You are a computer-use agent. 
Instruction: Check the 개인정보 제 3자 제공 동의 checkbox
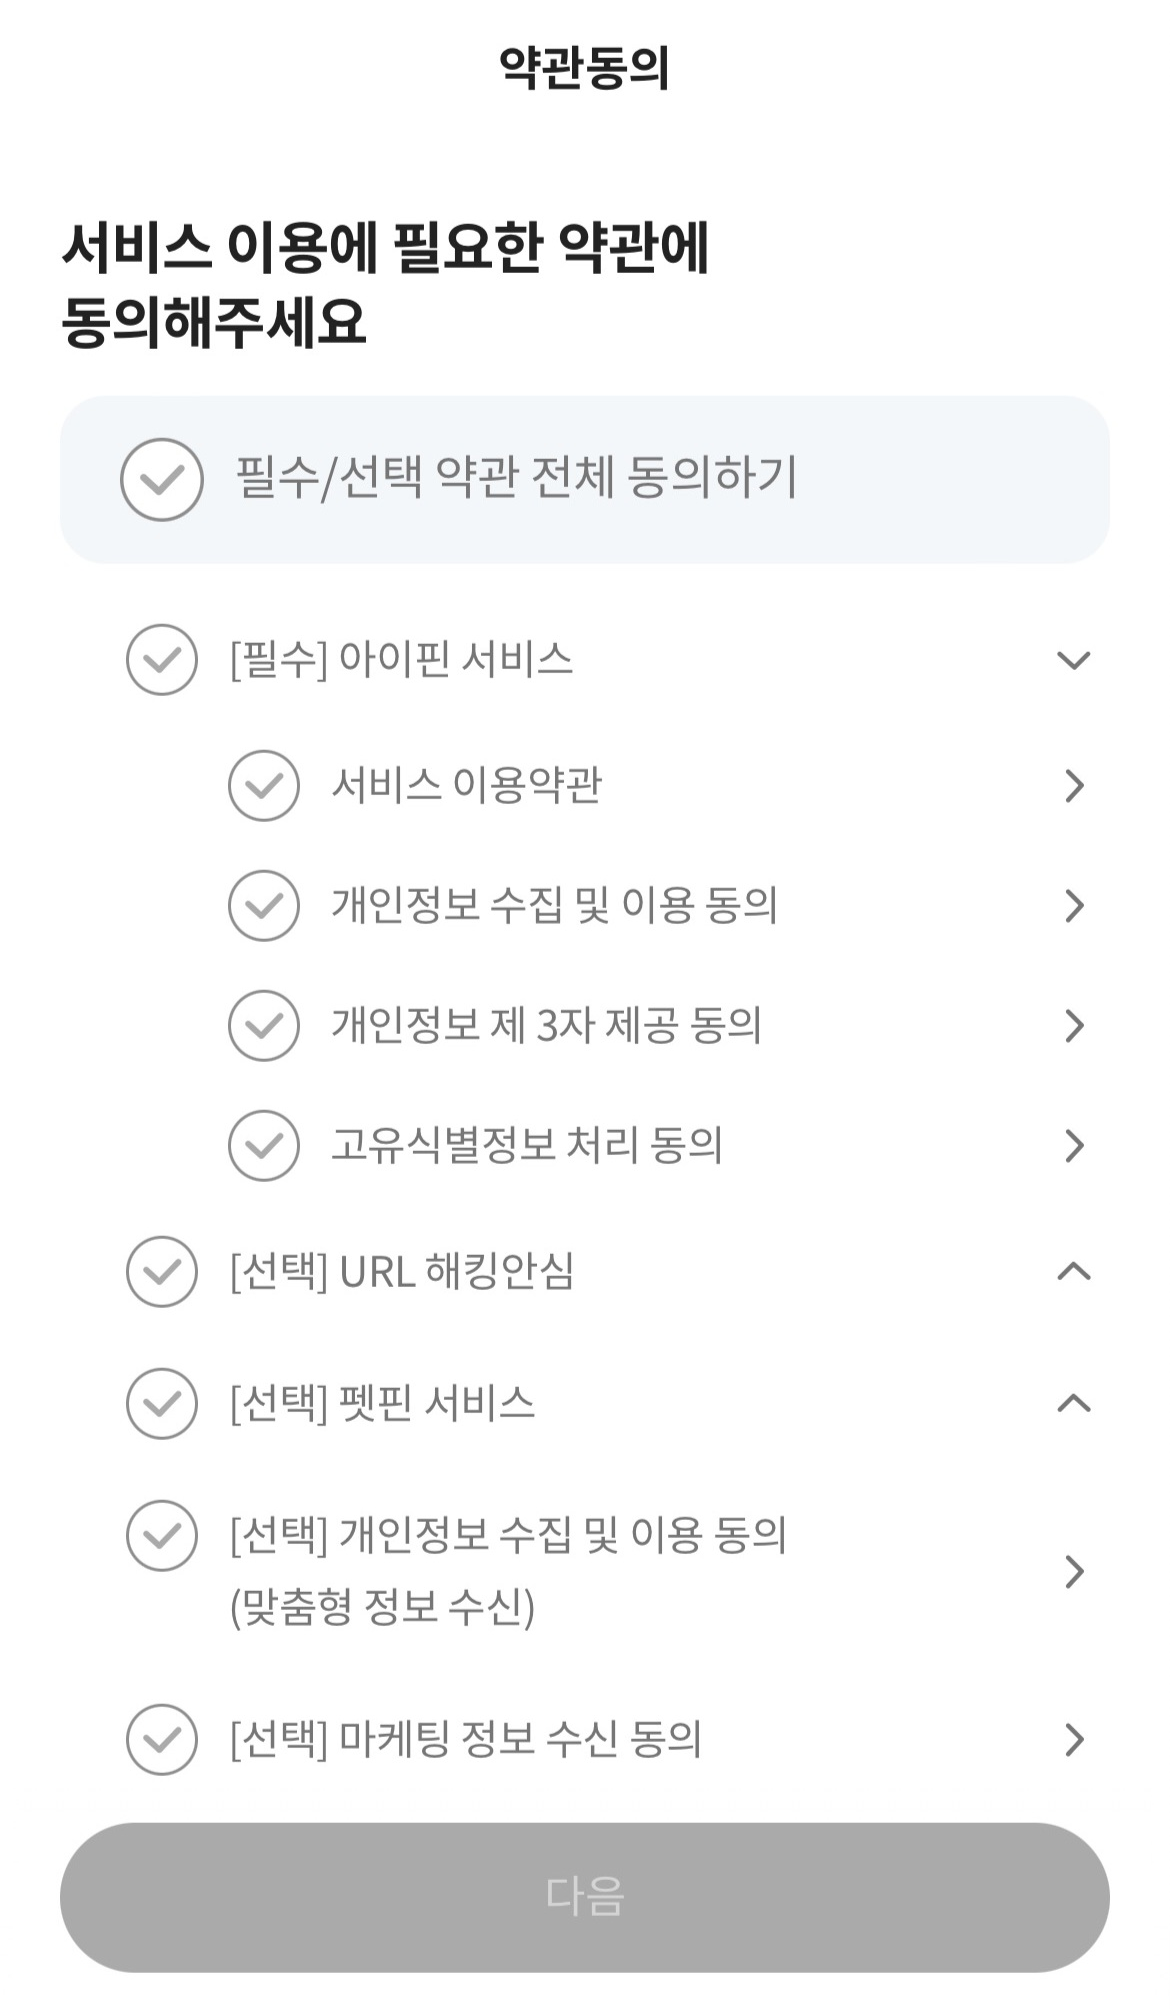264,1026
